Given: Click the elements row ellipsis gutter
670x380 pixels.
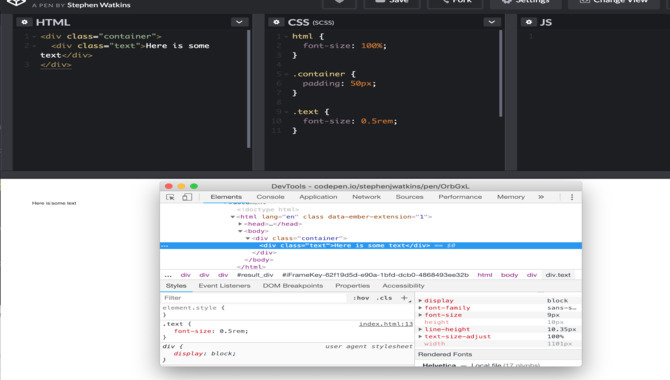Looking at the screenshot, I should tap(165, 246).
